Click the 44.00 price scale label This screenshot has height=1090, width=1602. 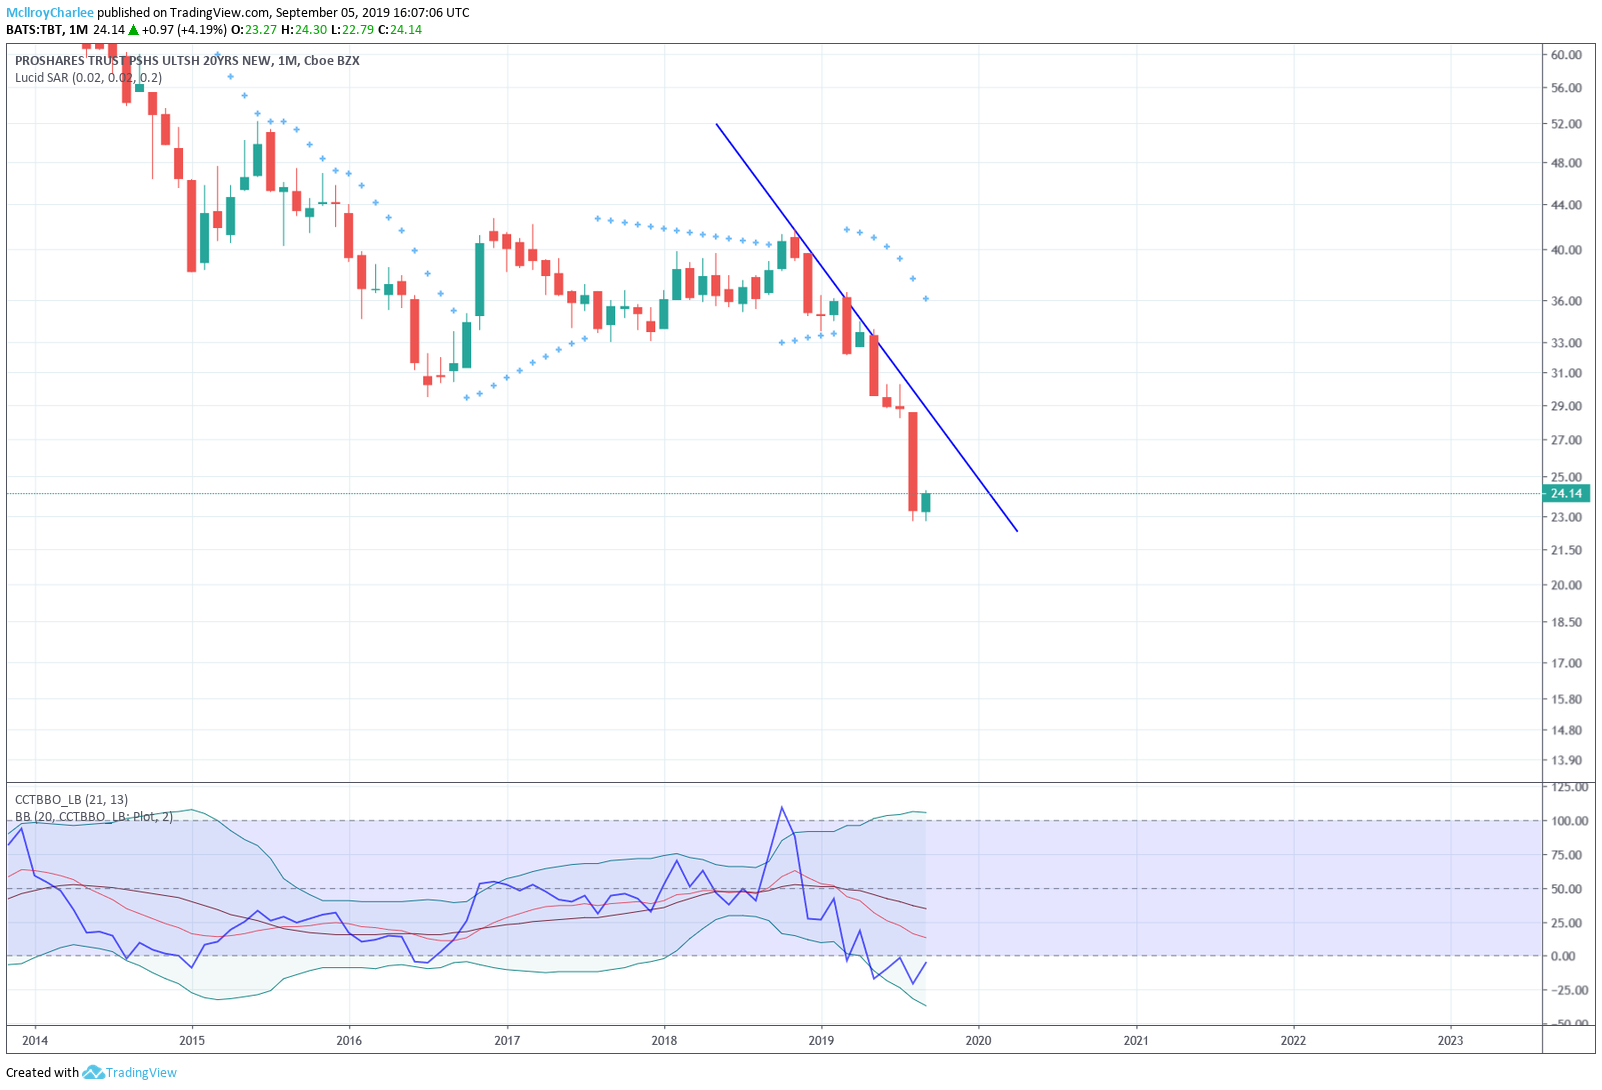(1566, 205)
